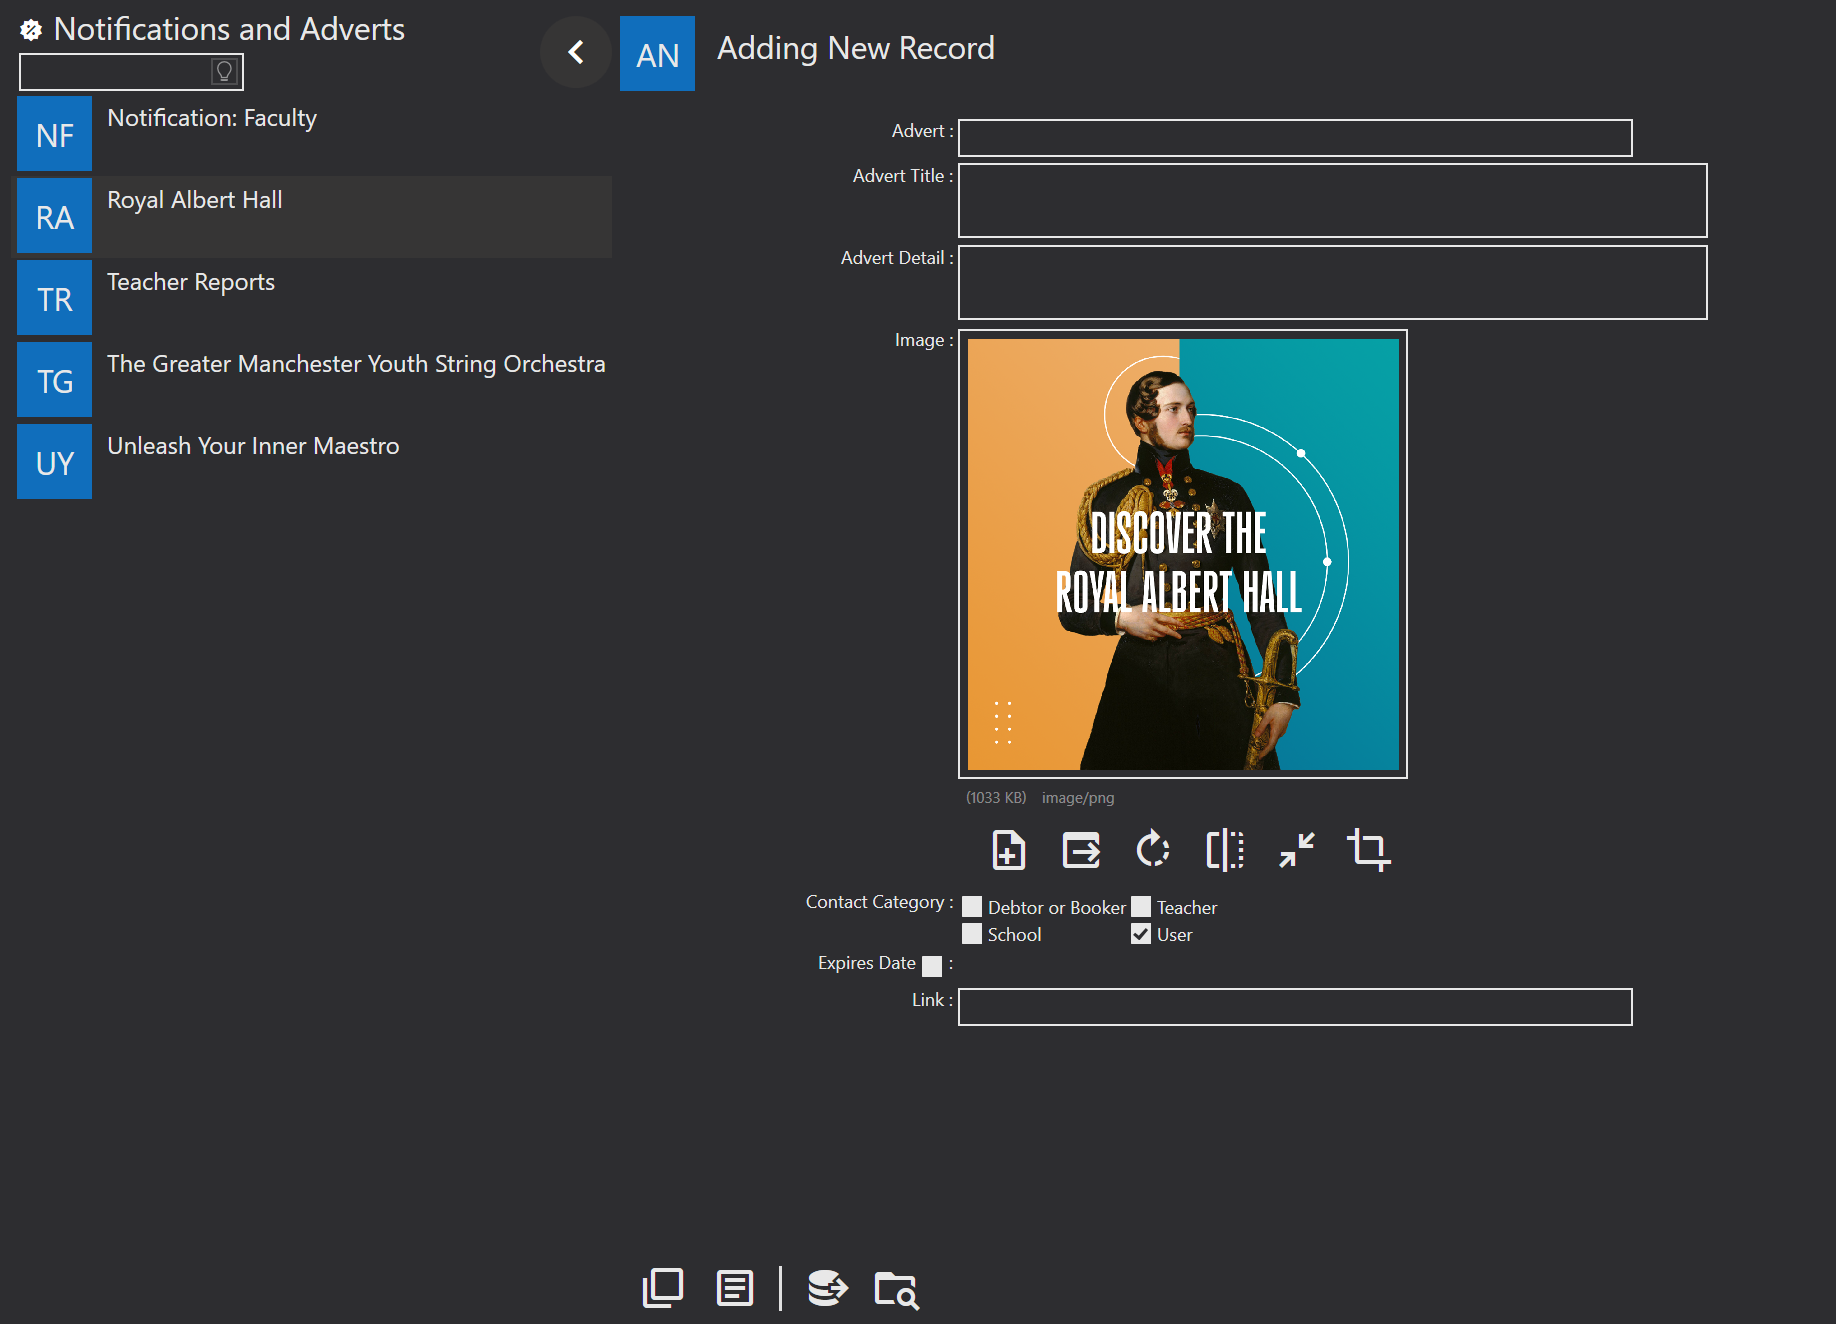Screen dimensions: 1836x1324
Task: Click the Royal Albert Hall image preview
Action: tap(1183, 554)
